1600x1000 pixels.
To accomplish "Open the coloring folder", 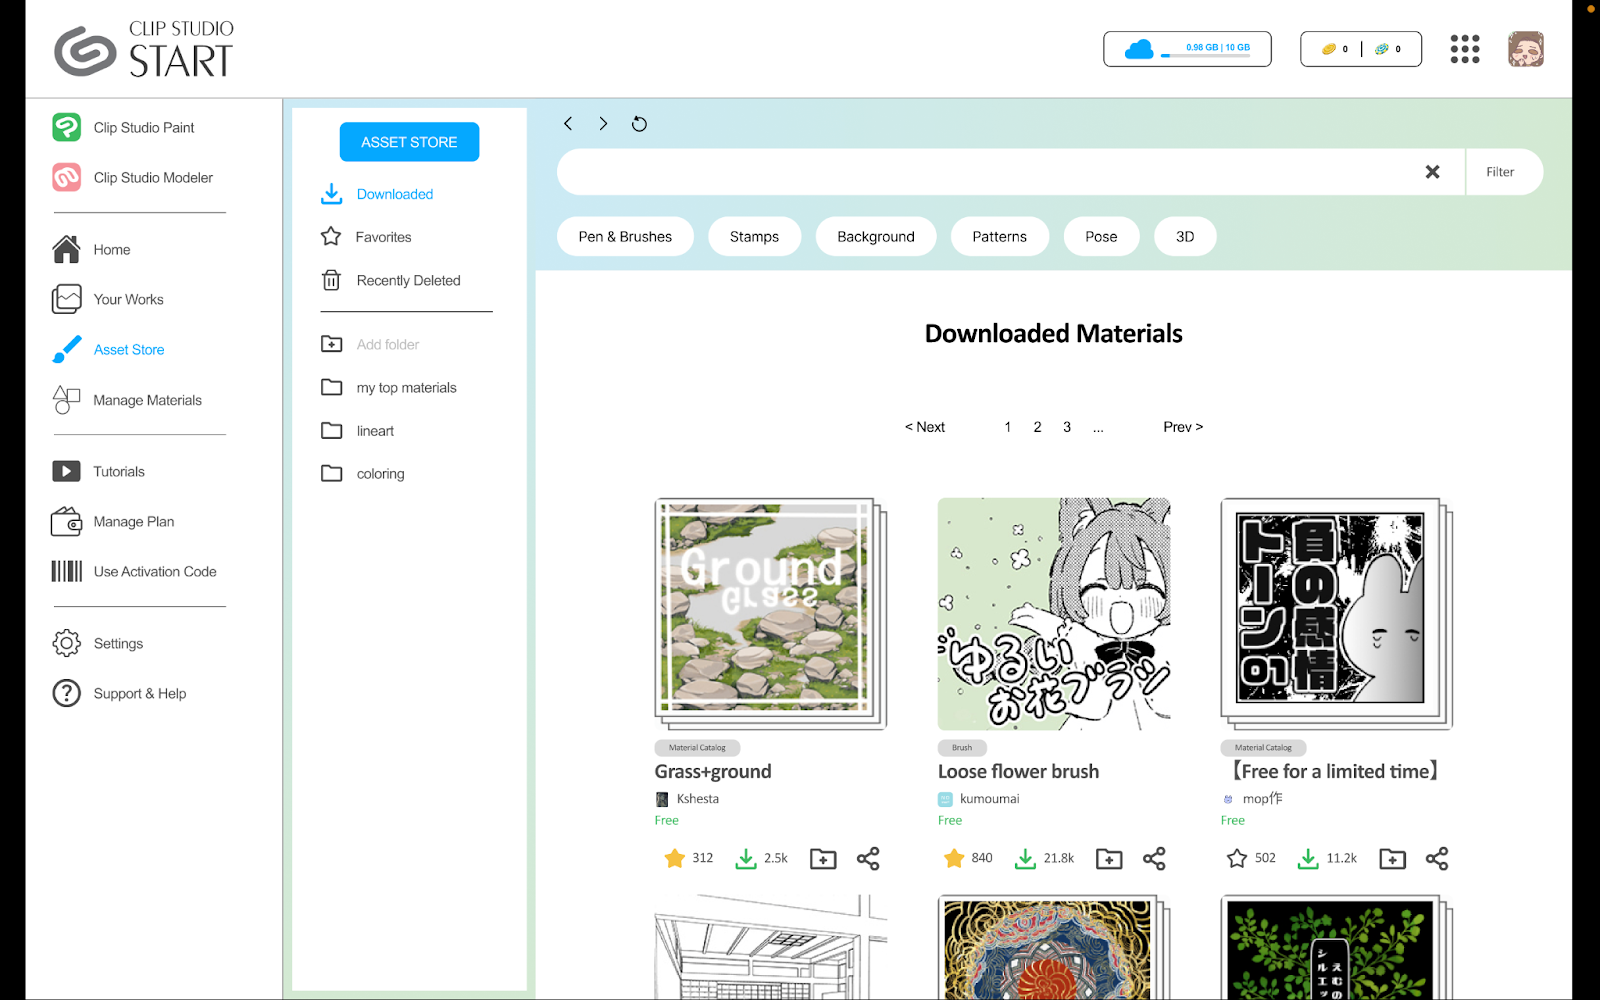I will click(362, 473).
